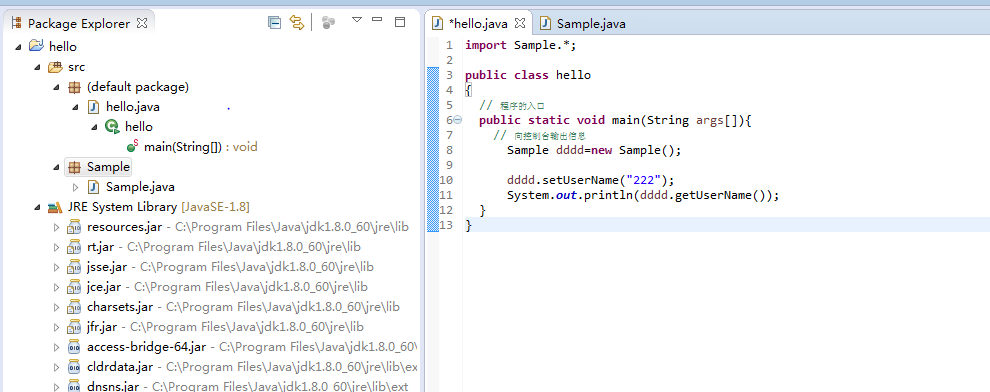Click the resources.jar jar icon
The width and height of the screenshot is (990, 392).
coord(75,227)
